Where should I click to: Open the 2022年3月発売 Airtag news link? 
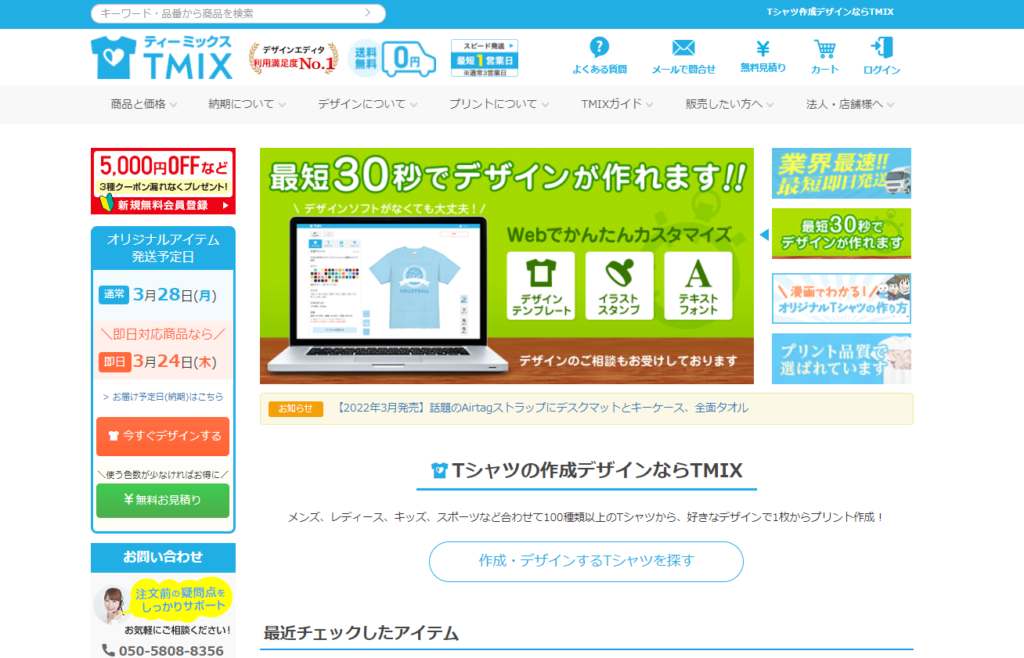coord(542,408)
